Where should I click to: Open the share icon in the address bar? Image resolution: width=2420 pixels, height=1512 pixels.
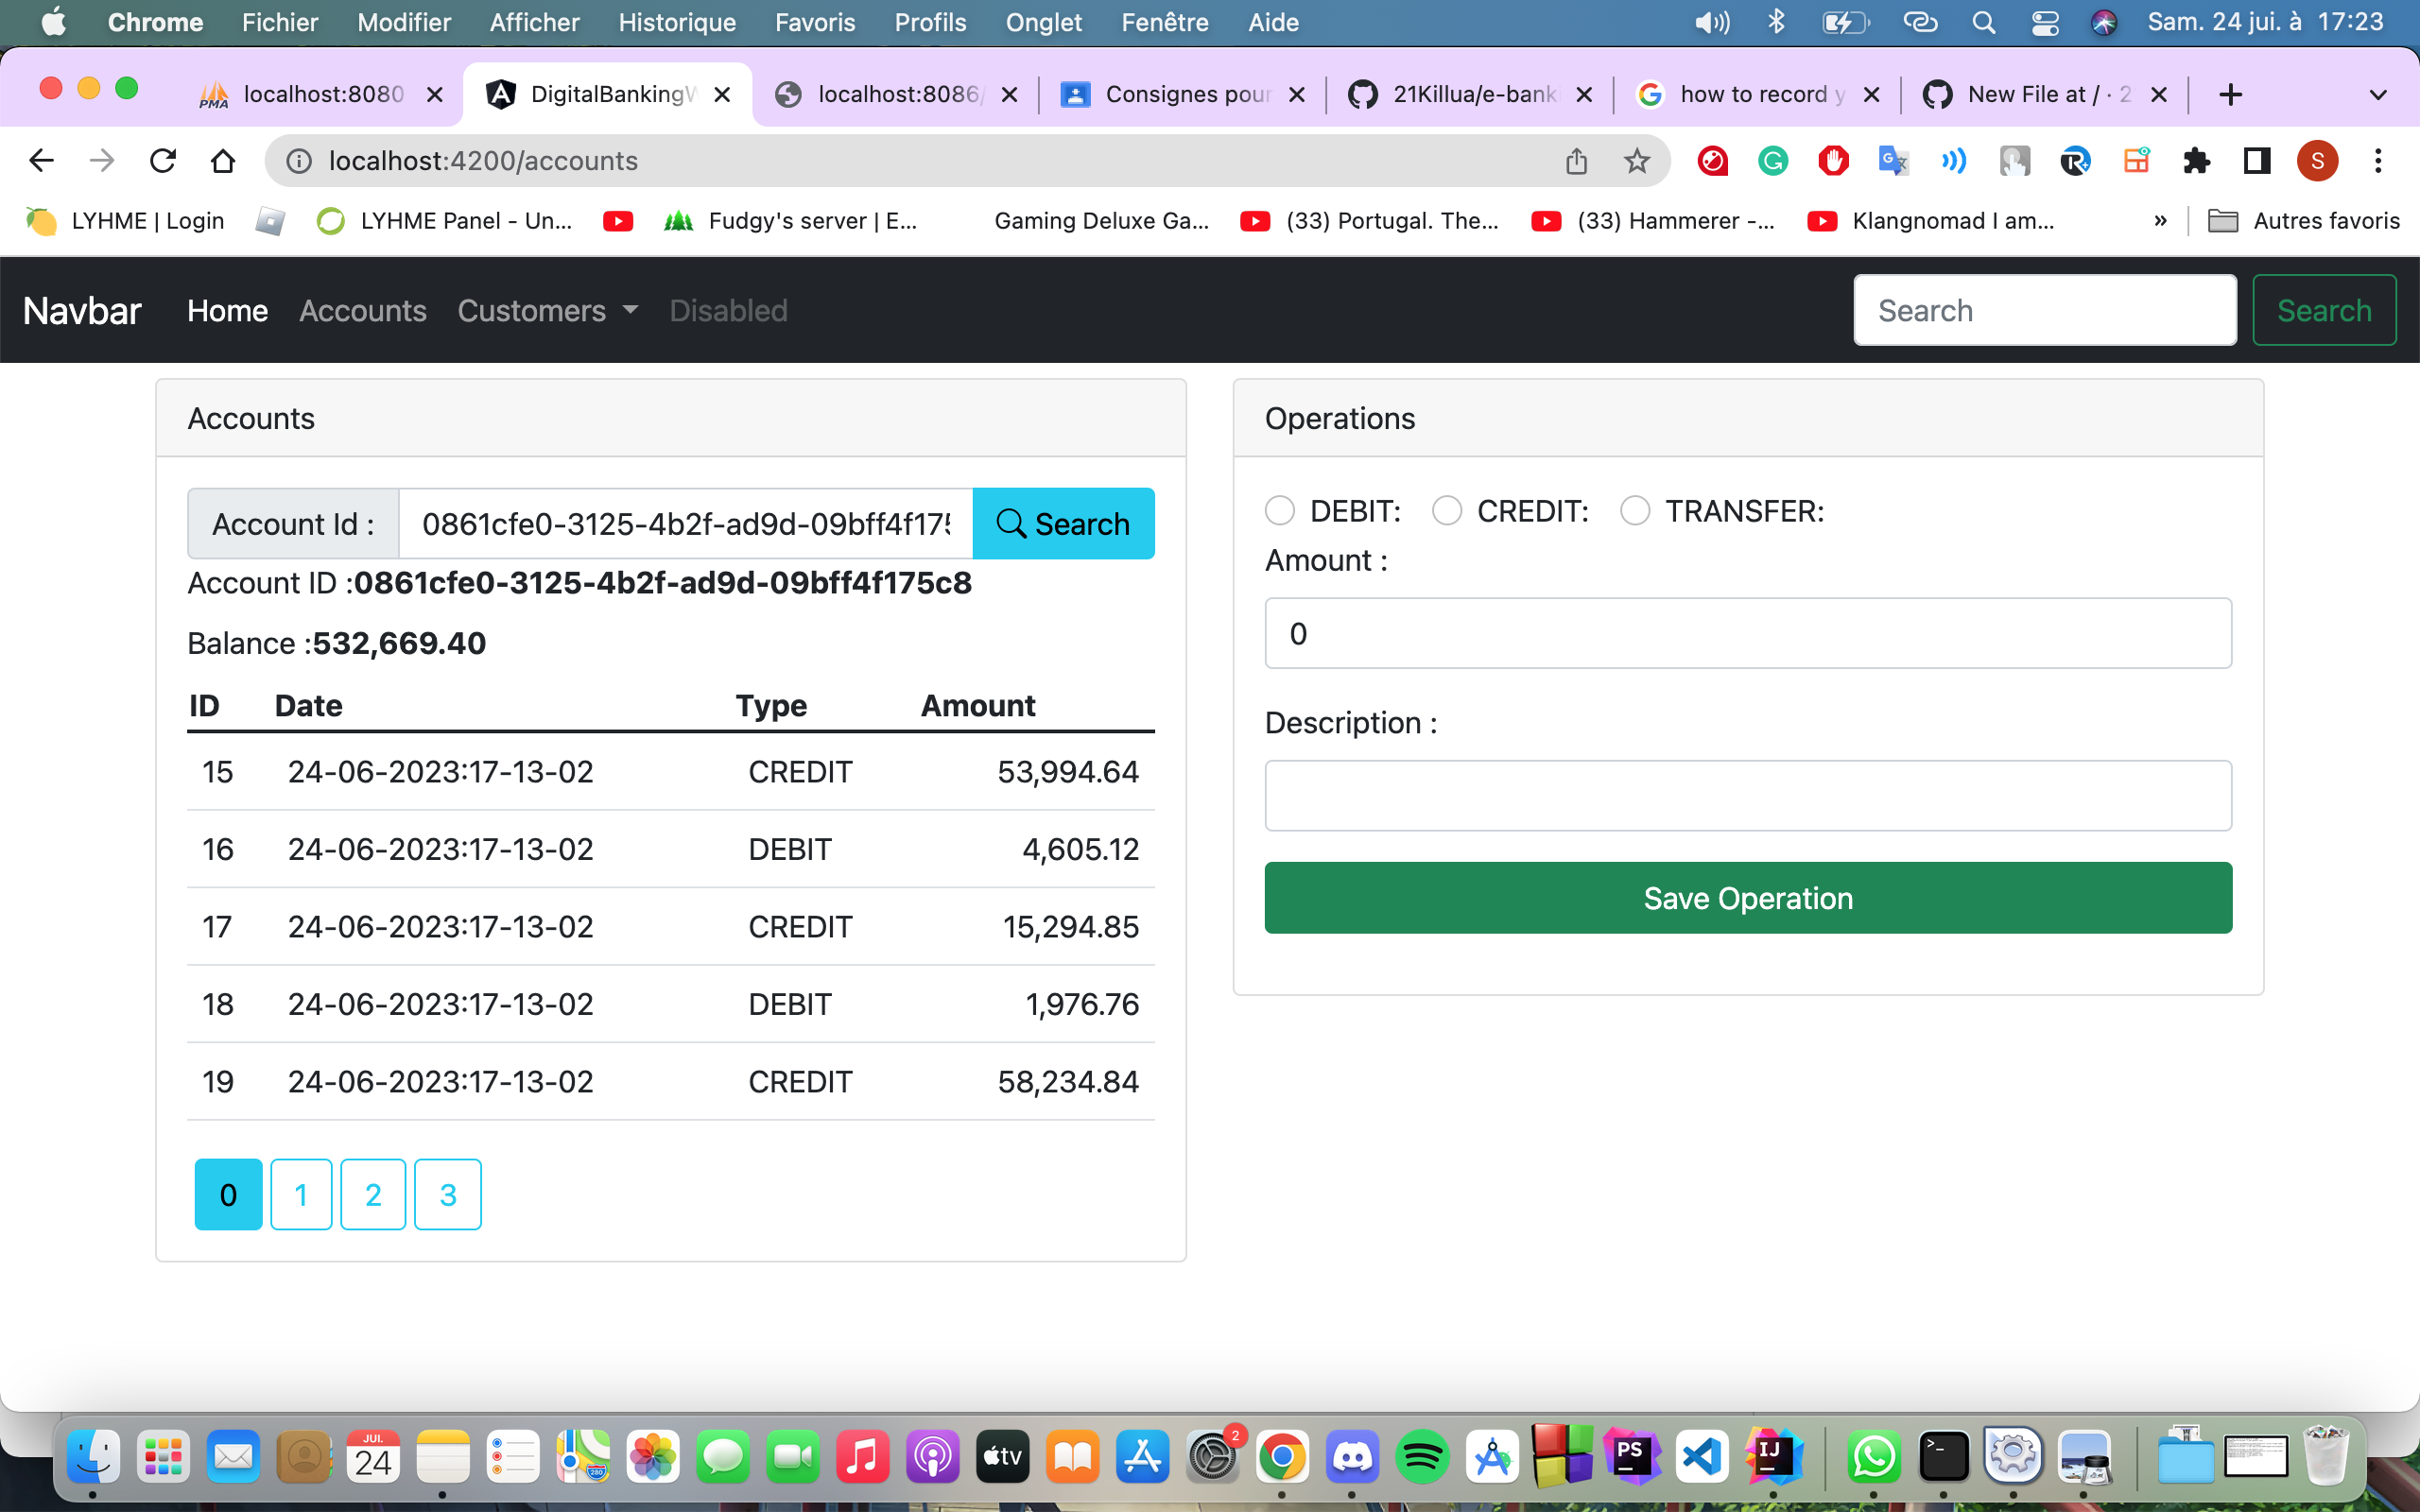tap(1577, 160)
